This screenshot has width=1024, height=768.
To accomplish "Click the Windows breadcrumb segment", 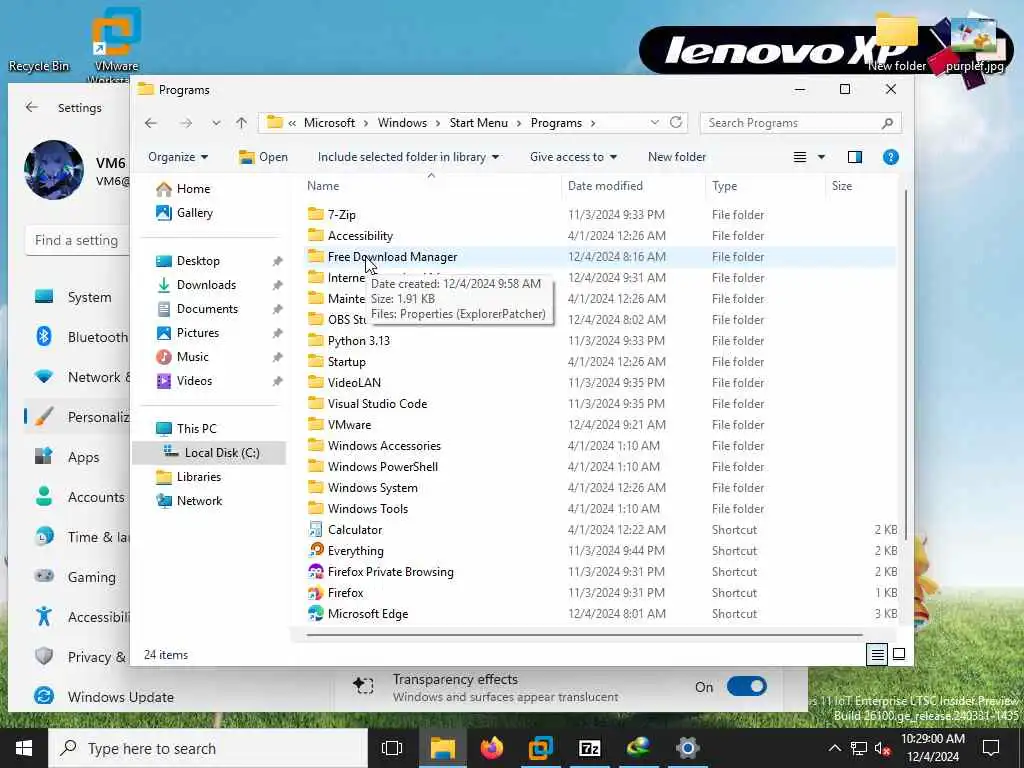I will (x=402, y=123).
